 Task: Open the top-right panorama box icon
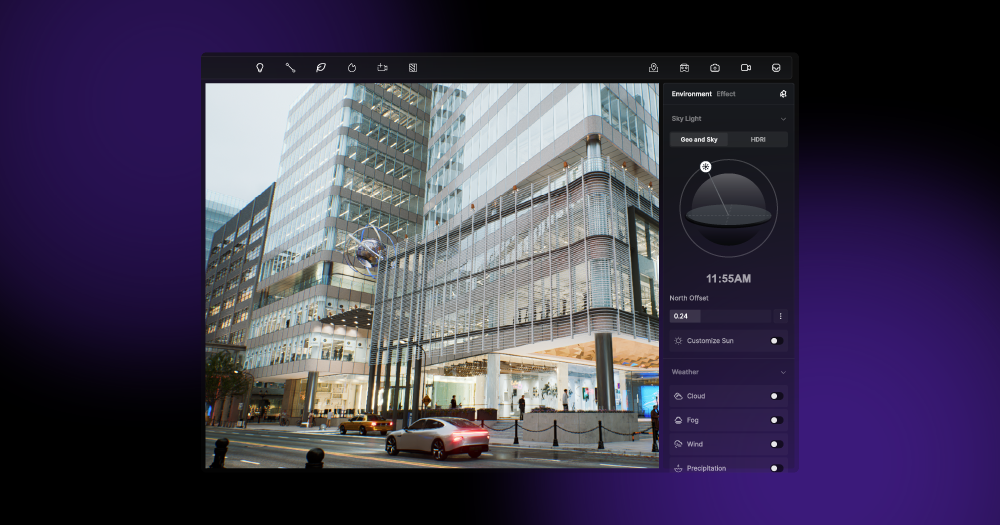click(776, 68)
